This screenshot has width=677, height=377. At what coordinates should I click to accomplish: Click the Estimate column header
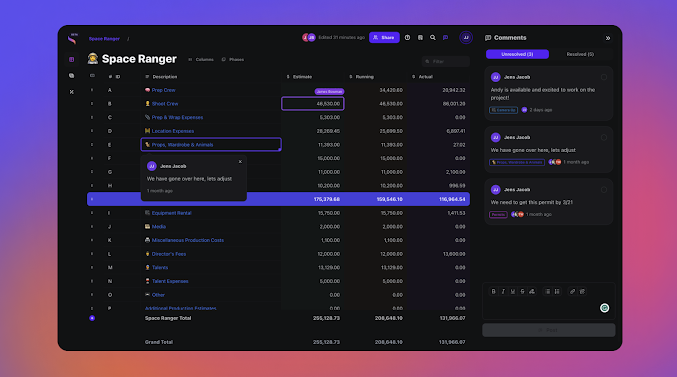(299, 77)
